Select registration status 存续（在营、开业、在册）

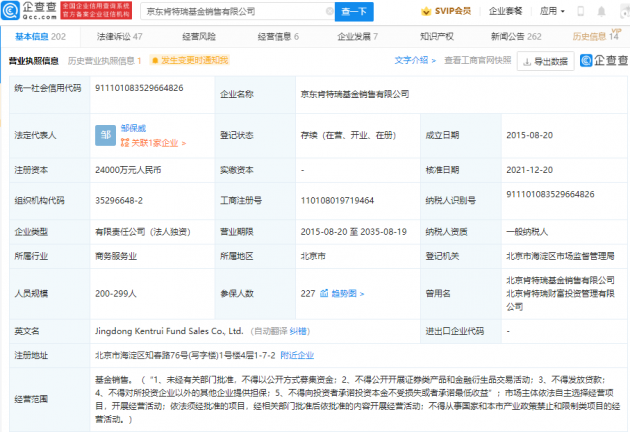coord(348,135)
